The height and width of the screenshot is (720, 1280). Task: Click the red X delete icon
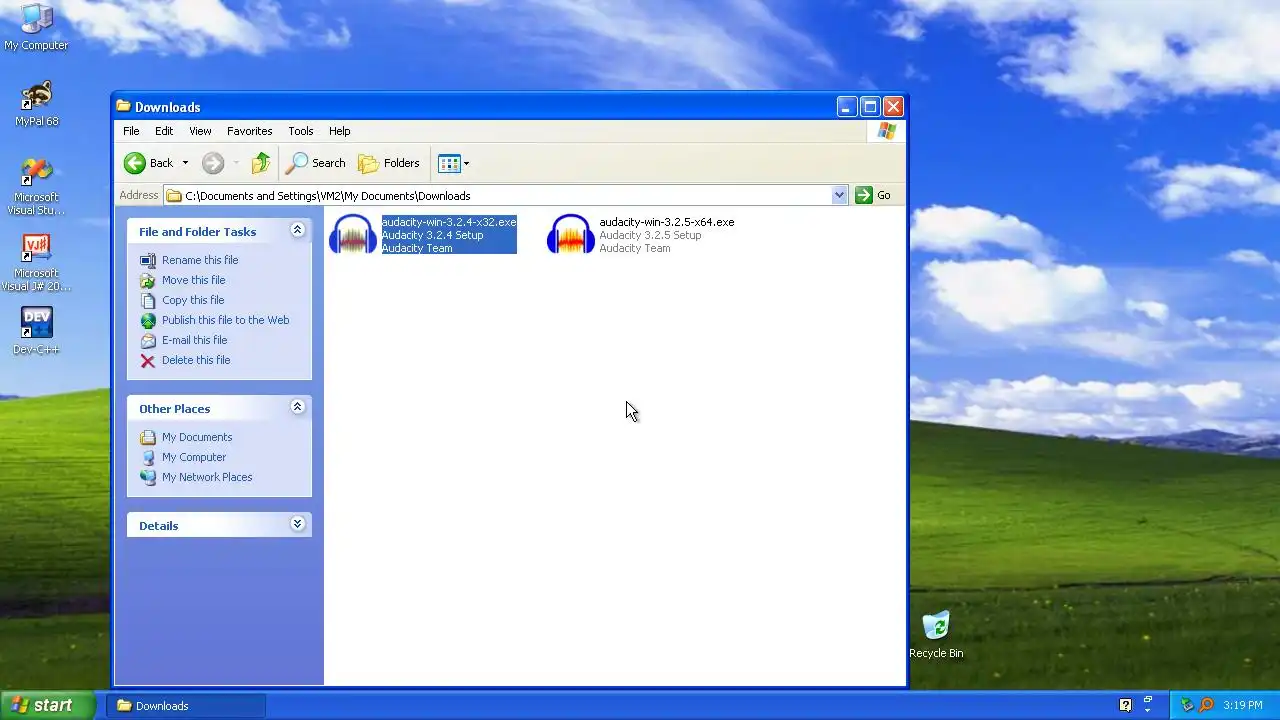pyautogui.click(x=148, y=360)
